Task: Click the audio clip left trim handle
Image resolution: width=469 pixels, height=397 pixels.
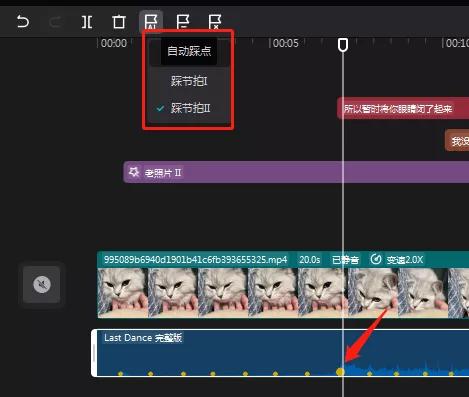Action: coord(94,353)
